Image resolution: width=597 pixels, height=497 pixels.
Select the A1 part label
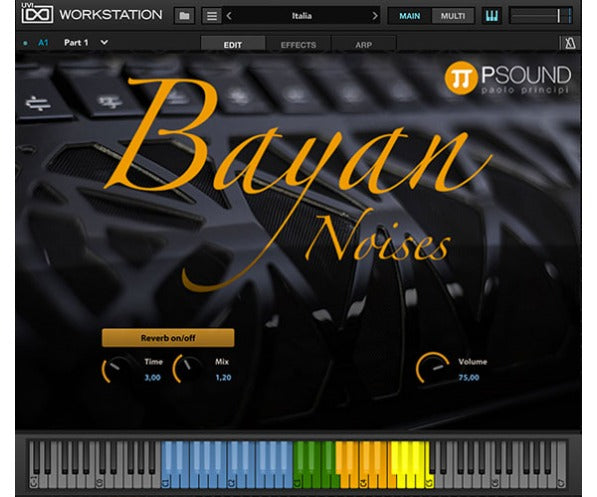click(43, 43)
